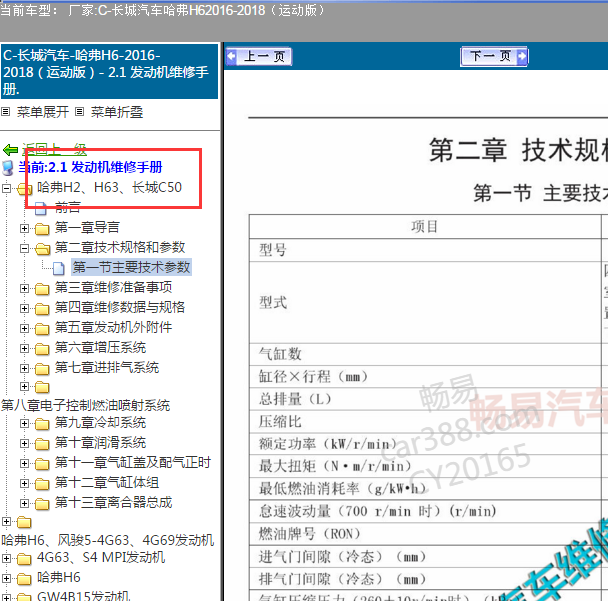Click the 哈弗H6 folder icon

24,579
